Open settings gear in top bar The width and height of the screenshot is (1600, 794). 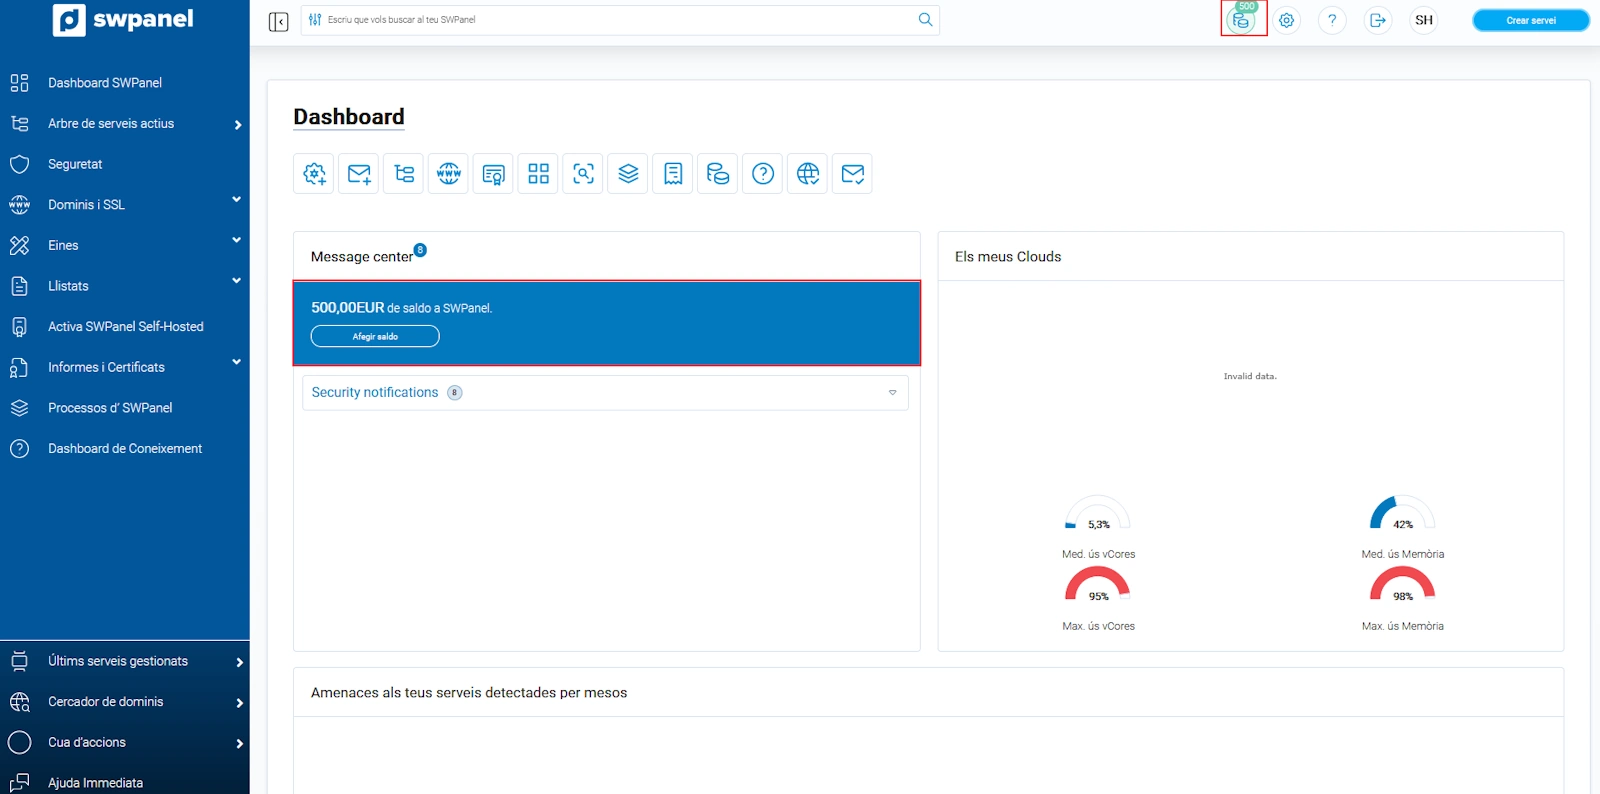coord(1287,20)
